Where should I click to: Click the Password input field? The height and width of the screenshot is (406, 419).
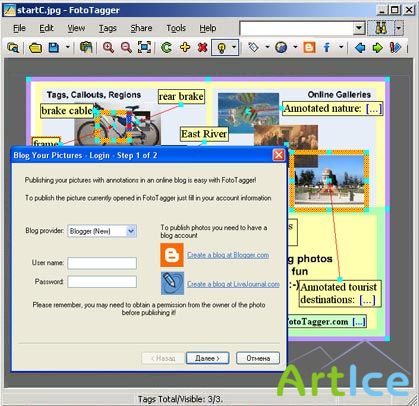coord(102,282)
